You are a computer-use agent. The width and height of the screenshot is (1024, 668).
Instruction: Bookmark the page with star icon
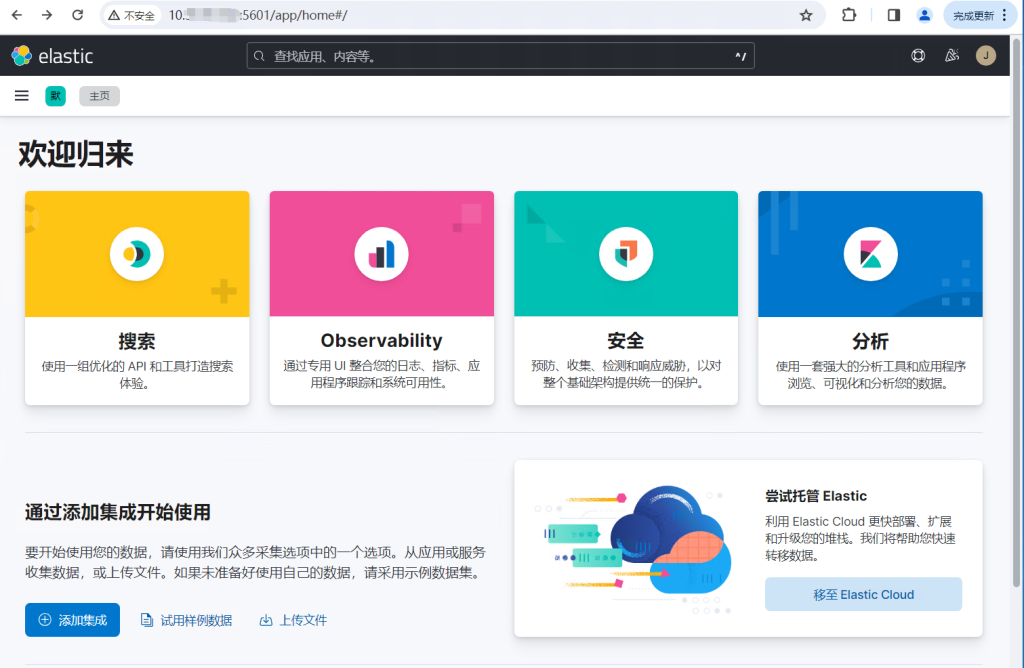tap(806, 15)
